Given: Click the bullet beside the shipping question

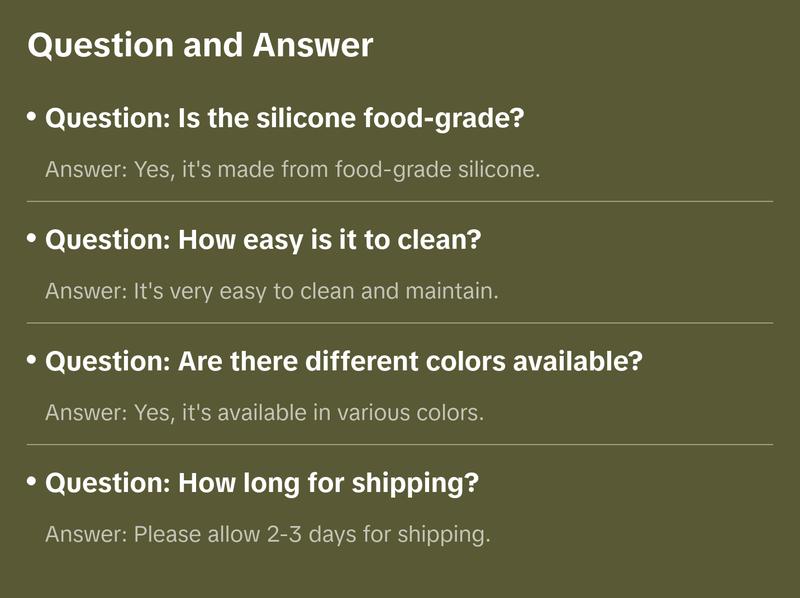Looking at the screenshot, I should (32, 482).
